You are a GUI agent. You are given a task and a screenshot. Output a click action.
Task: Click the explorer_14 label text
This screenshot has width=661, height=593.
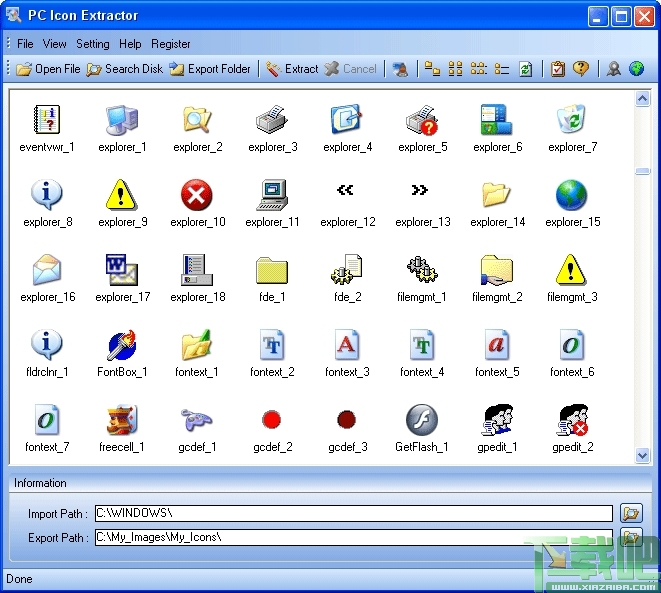coord(497,222)
